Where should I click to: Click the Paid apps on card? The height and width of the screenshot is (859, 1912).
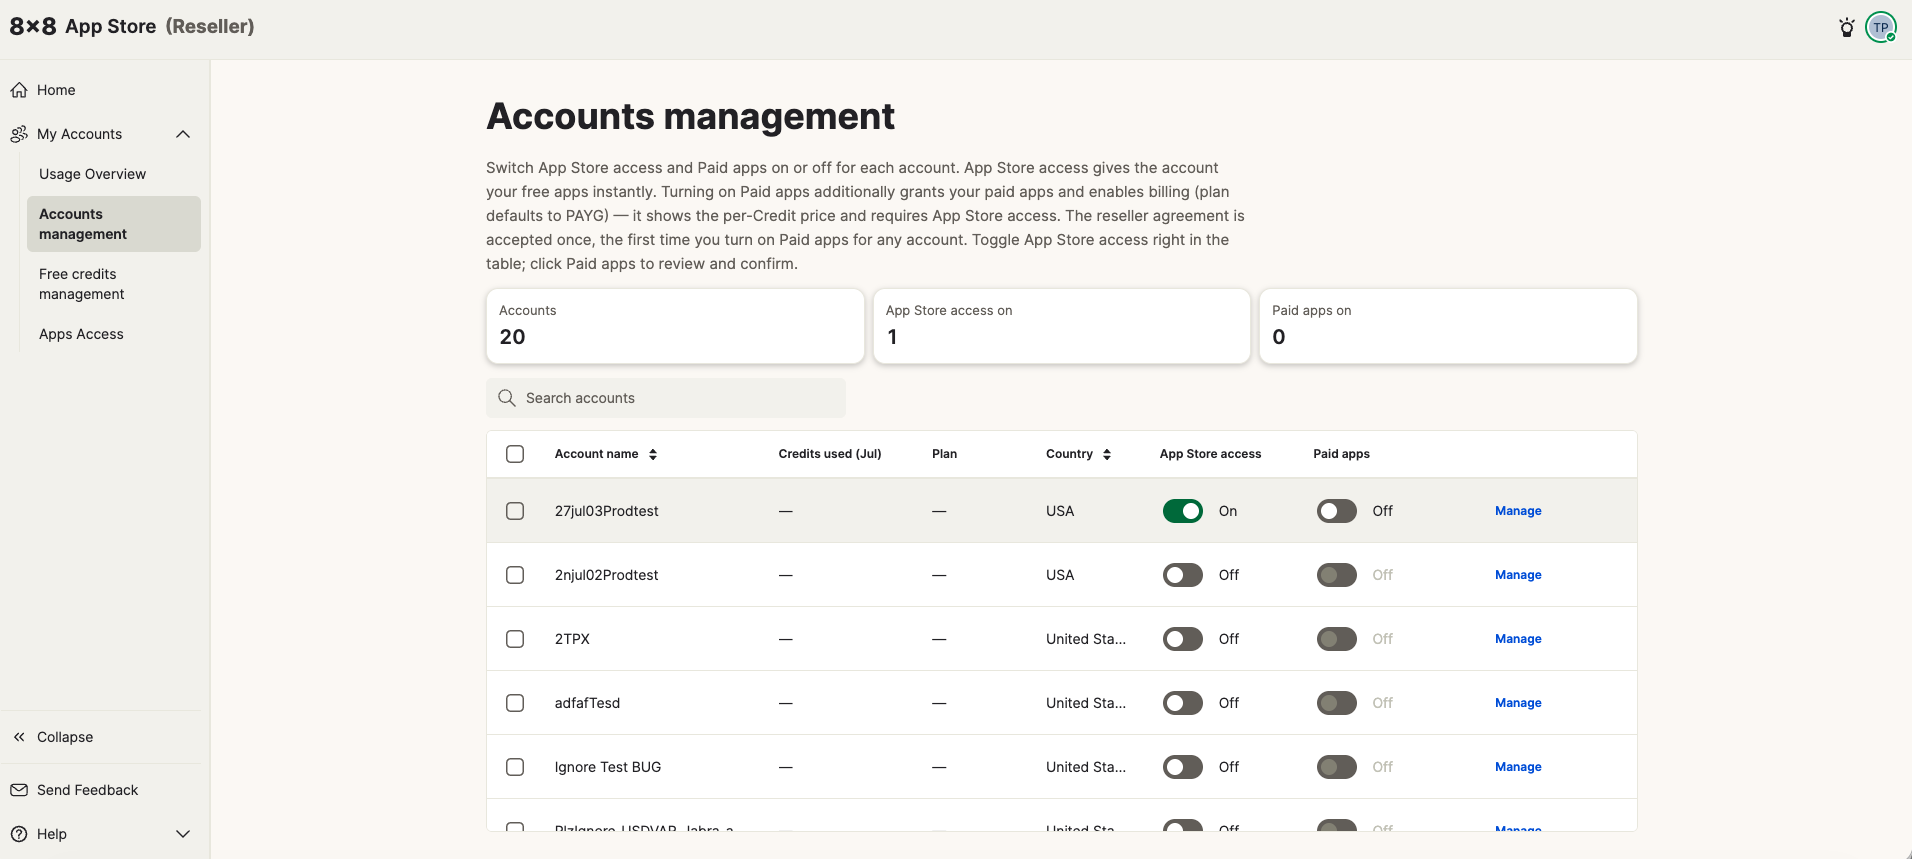click(1448, 326)
